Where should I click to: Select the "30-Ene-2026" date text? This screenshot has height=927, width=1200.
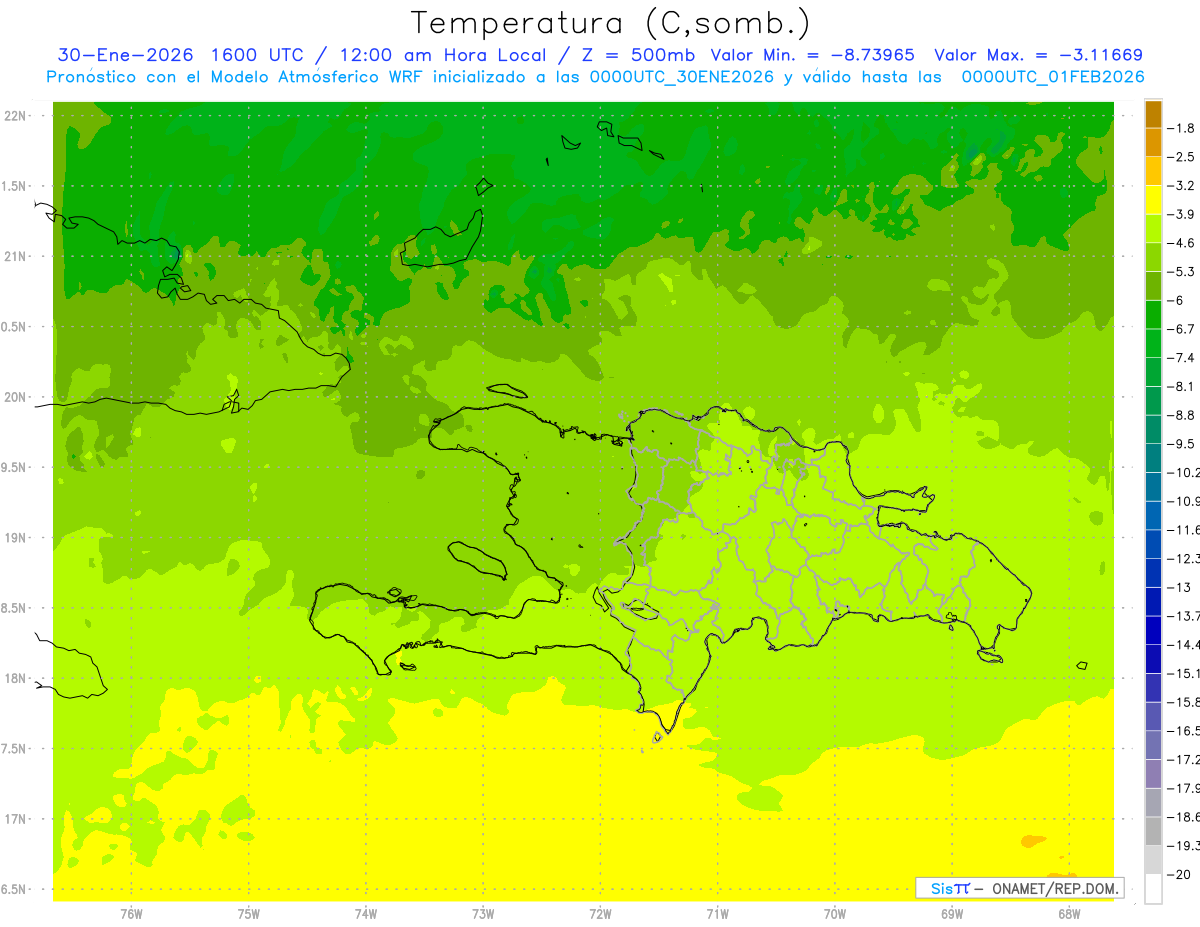tap(124, 55)
